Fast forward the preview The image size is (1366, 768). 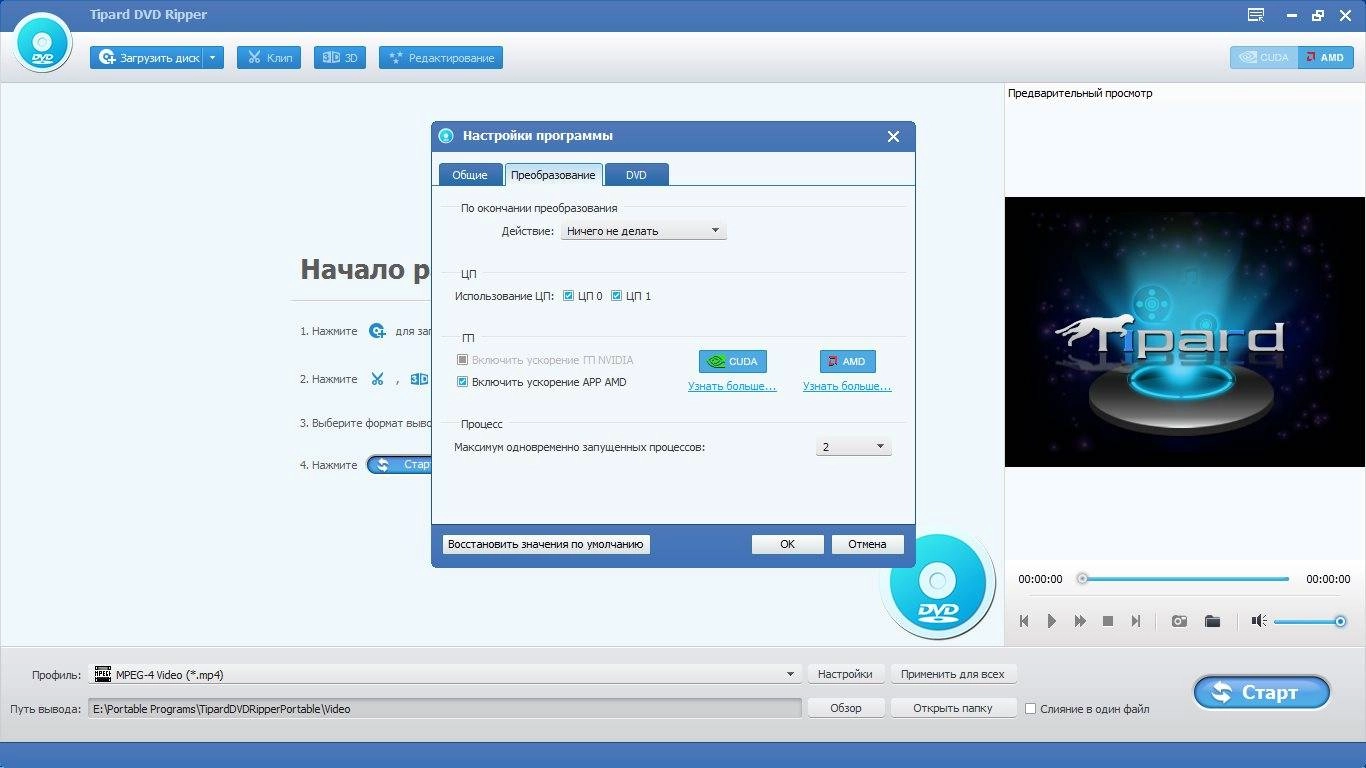pyautogui.click(x=1080, y=621)
